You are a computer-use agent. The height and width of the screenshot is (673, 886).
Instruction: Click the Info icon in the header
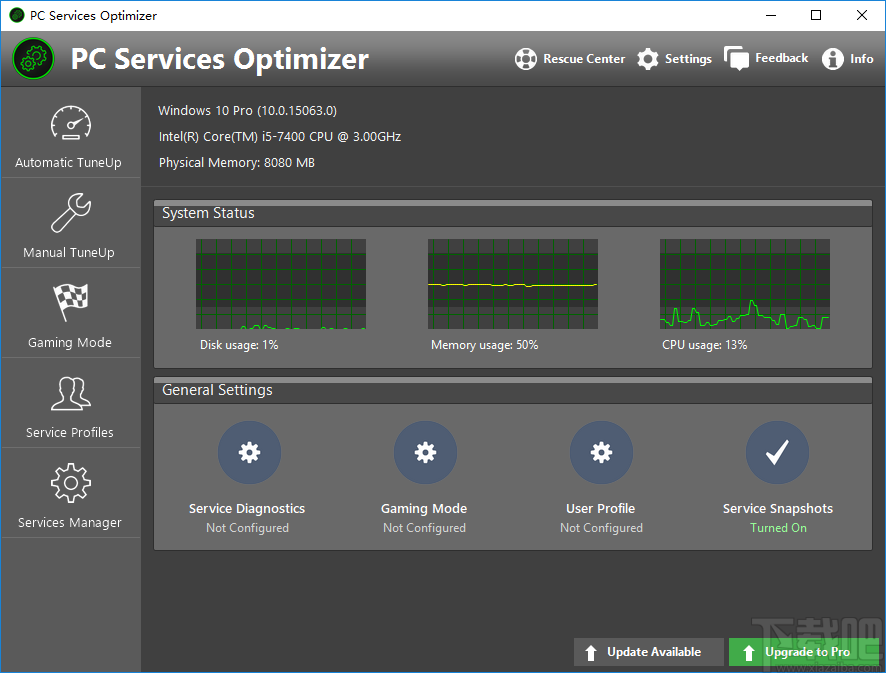click(x=847, y=58)
